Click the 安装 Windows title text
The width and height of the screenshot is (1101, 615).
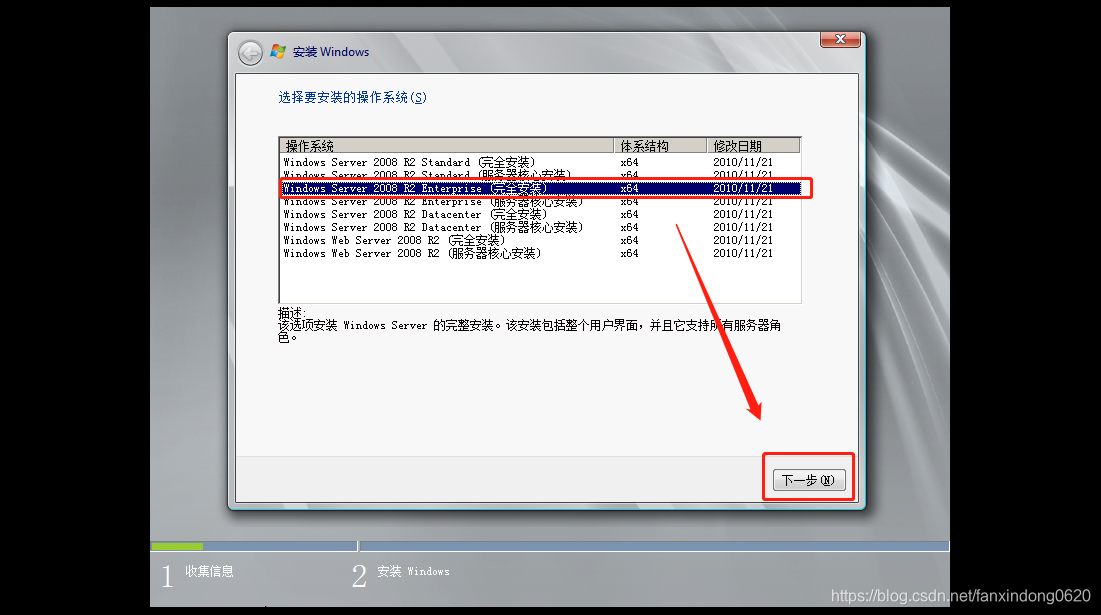tap(331, 52)
